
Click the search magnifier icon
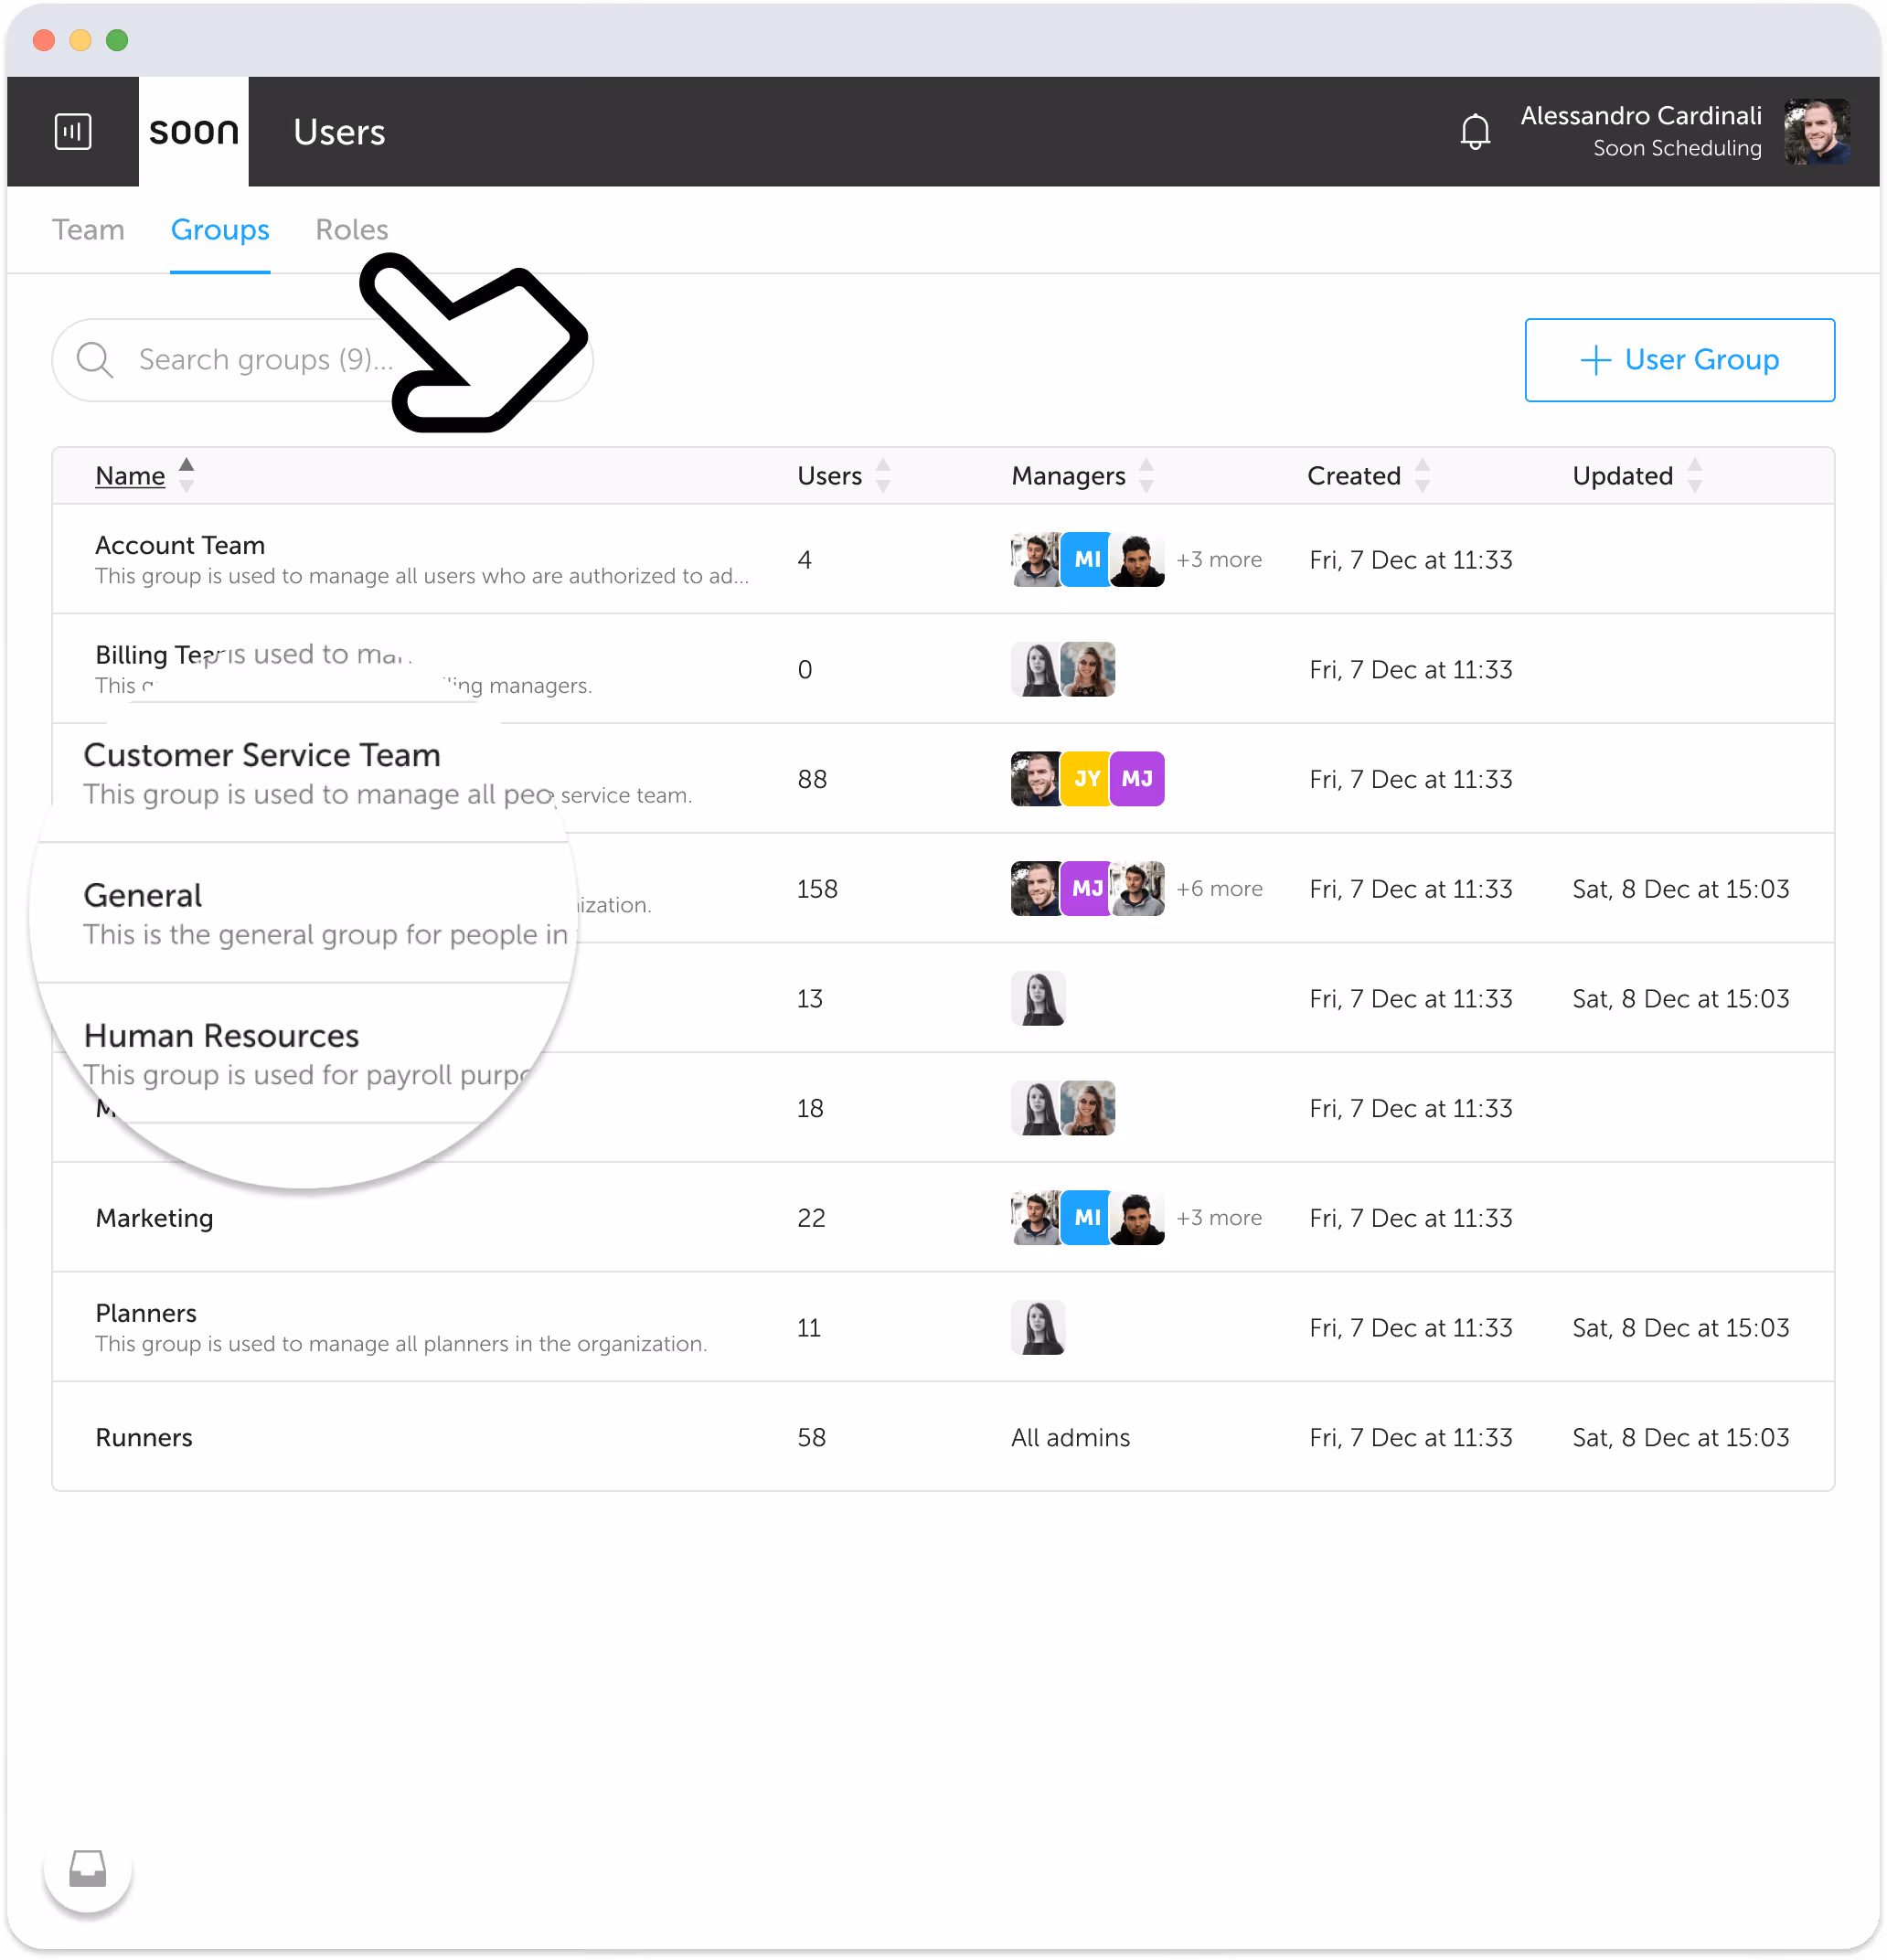pos(94,360)
